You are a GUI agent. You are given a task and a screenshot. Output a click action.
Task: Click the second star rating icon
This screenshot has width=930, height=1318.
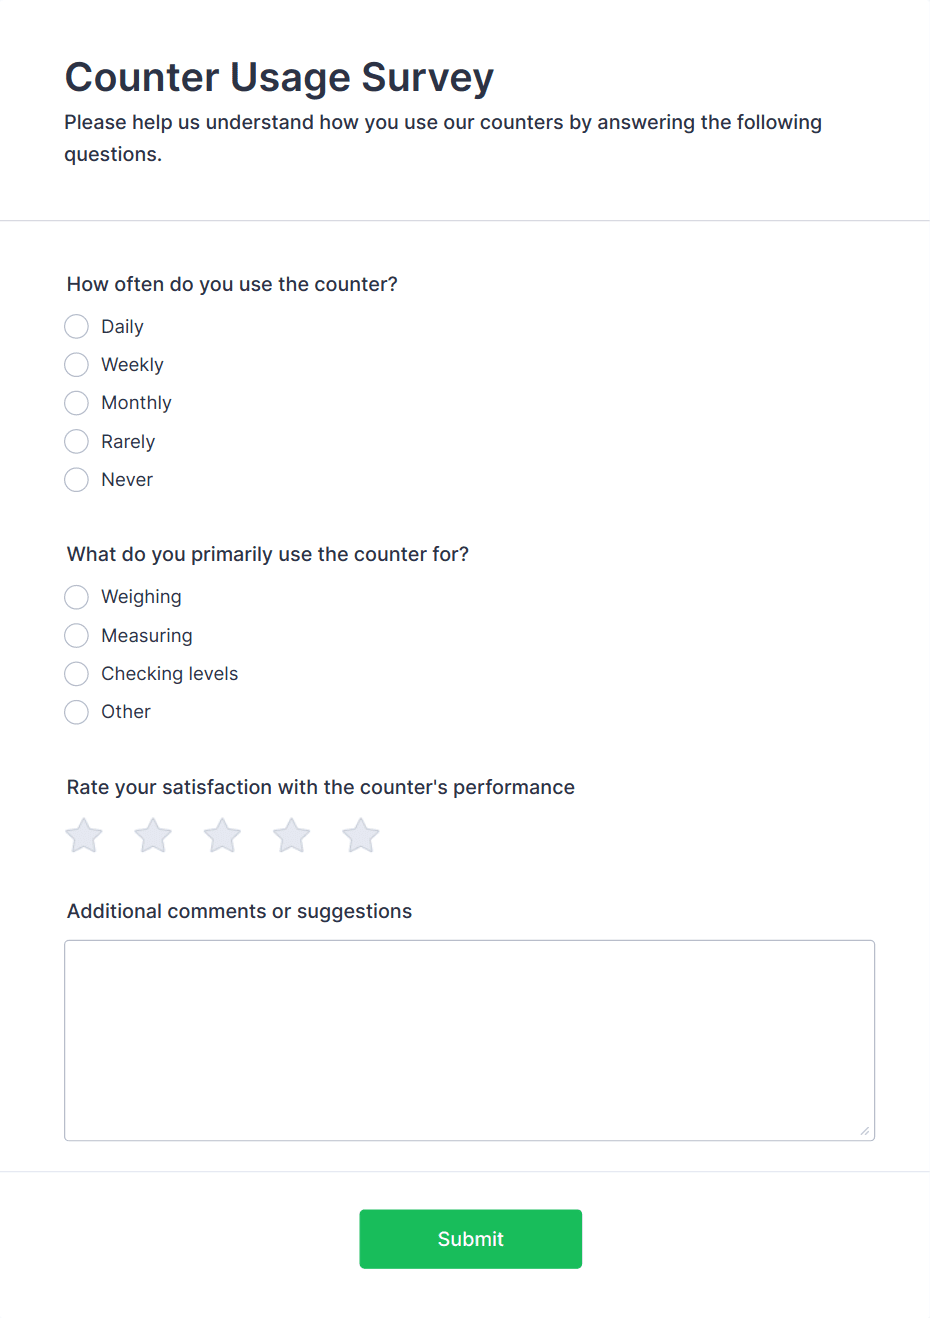(153, 835)
